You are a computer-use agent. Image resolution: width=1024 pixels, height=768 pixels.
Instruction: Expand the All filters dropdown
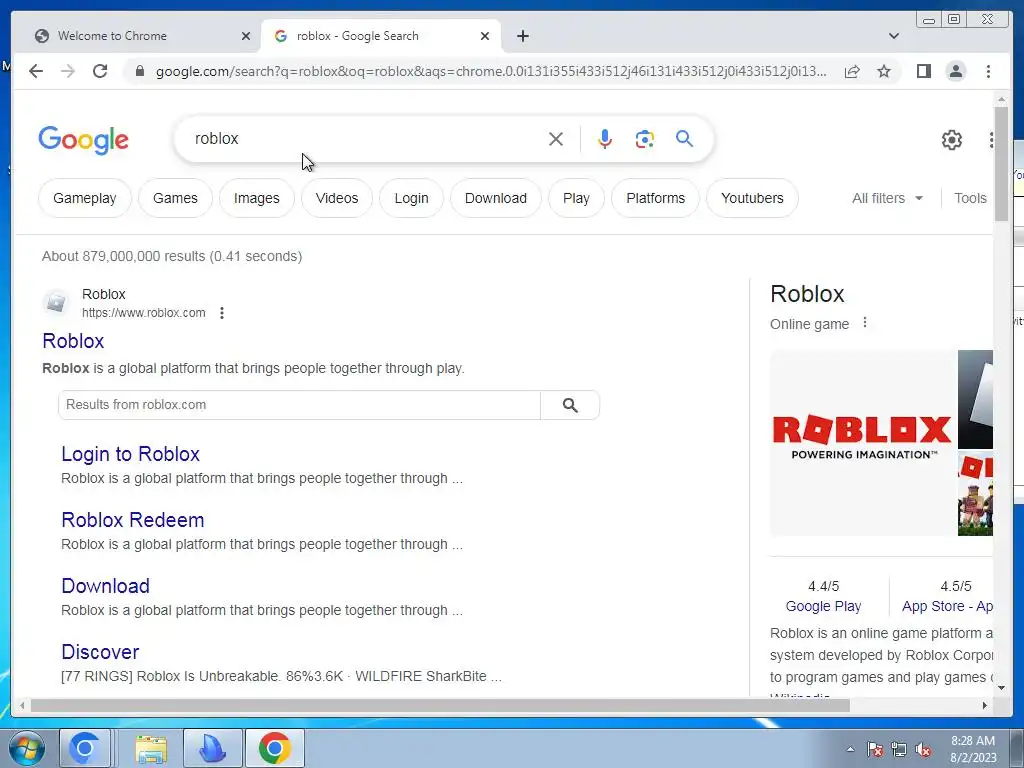pos(888,198)
